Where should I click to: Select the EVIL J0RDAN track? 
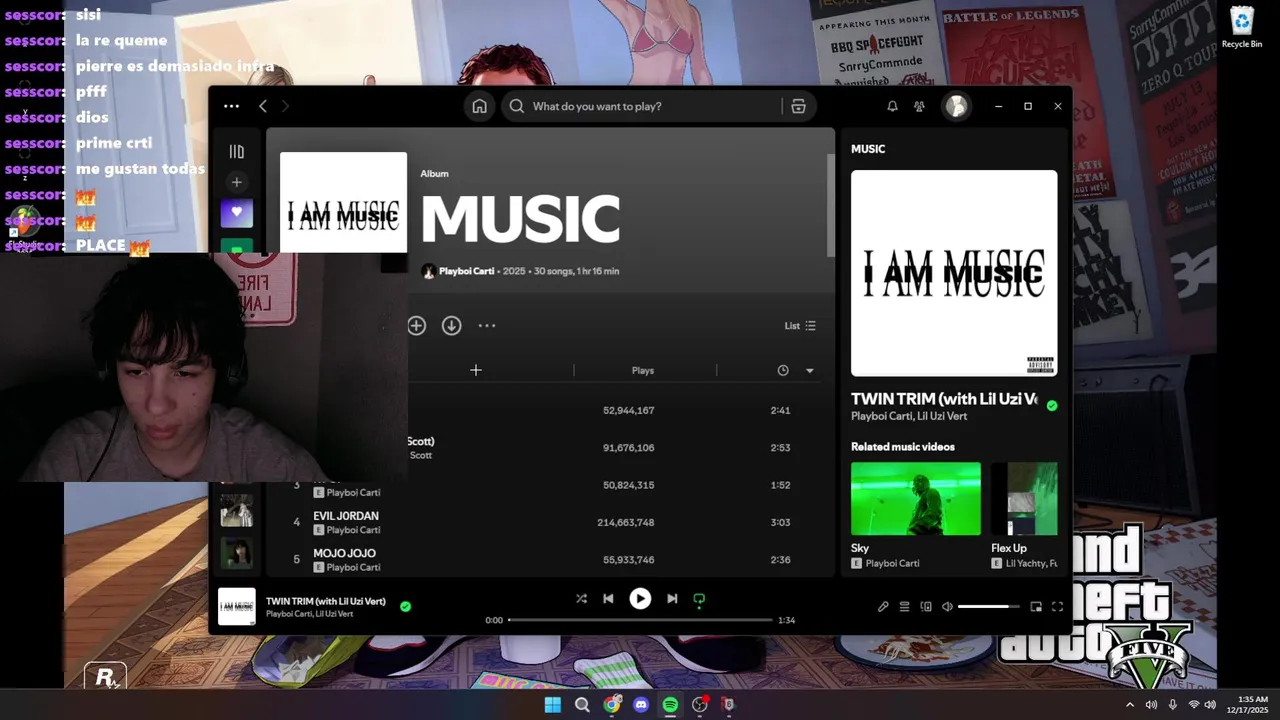click(x=346, y=516)
